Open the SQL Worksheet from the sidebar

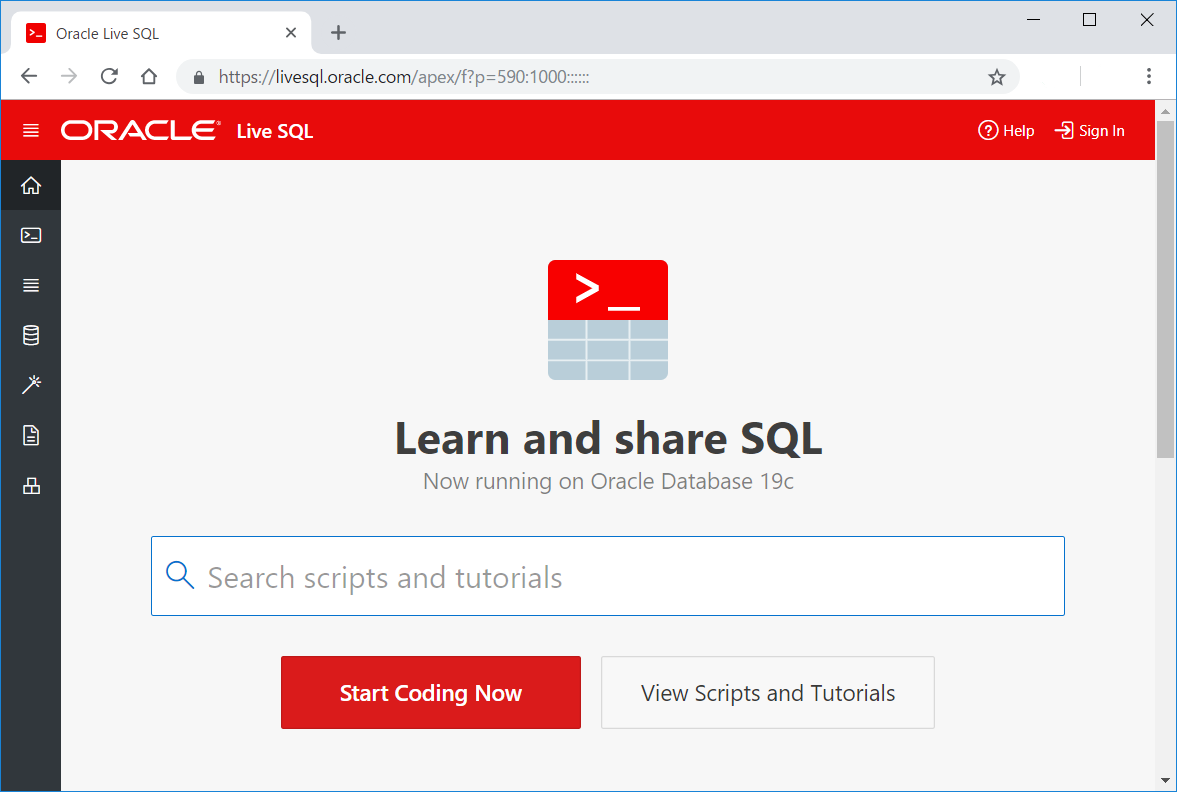pos(30,235)
